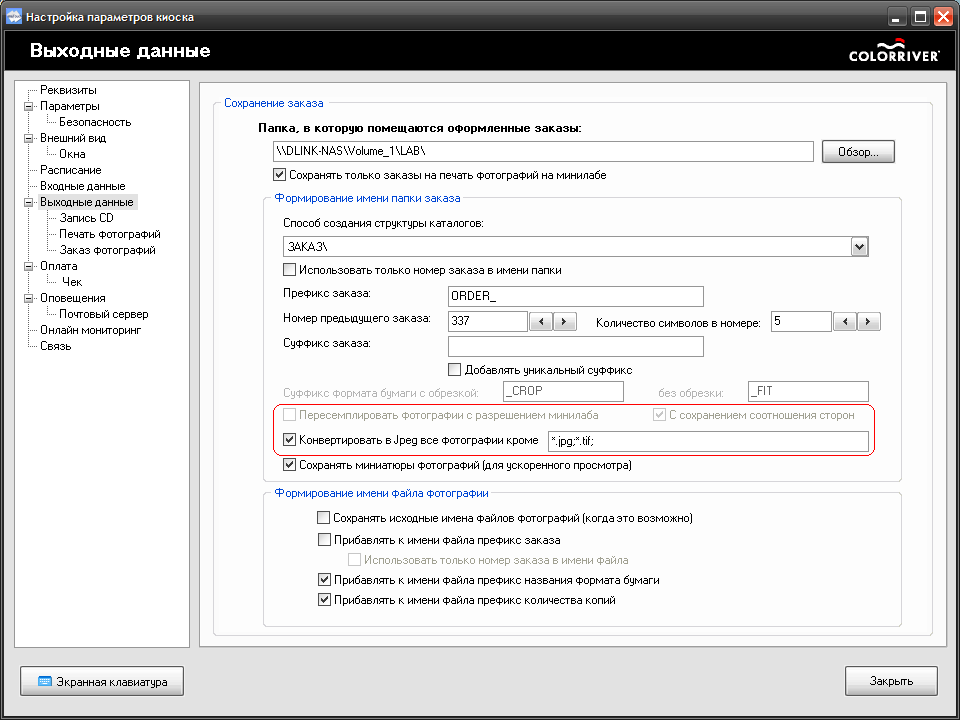Image resolution: width=960 pixels, height=720 pixels.
Task: Click the app icon in the title bar
Action: point(14,16)
